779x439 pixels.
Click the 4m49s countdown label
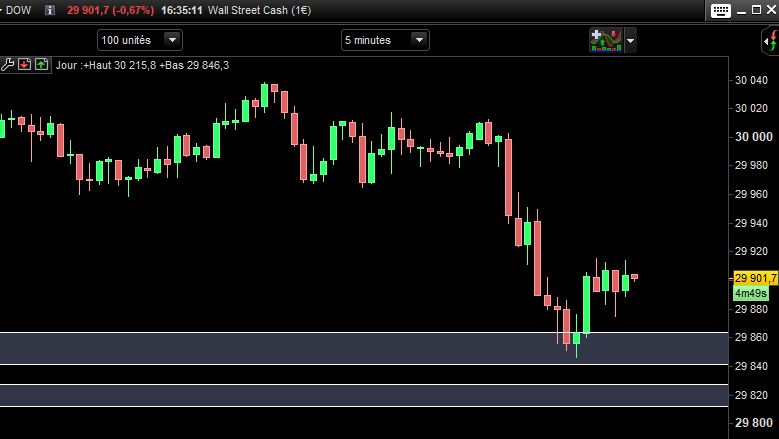click(751, 293)
